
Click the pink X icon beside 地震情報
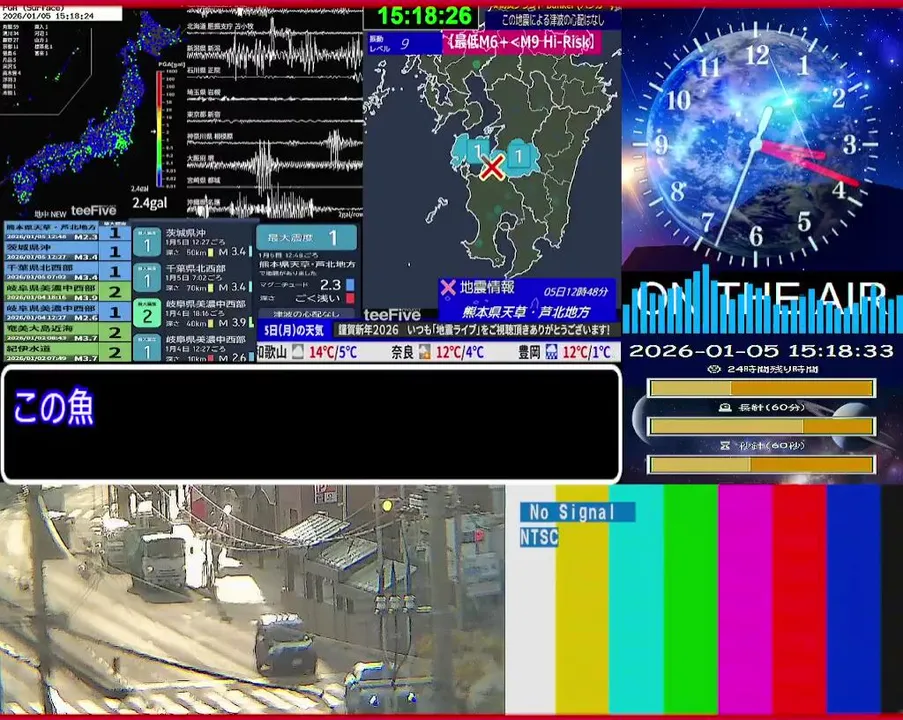point(447,287)
